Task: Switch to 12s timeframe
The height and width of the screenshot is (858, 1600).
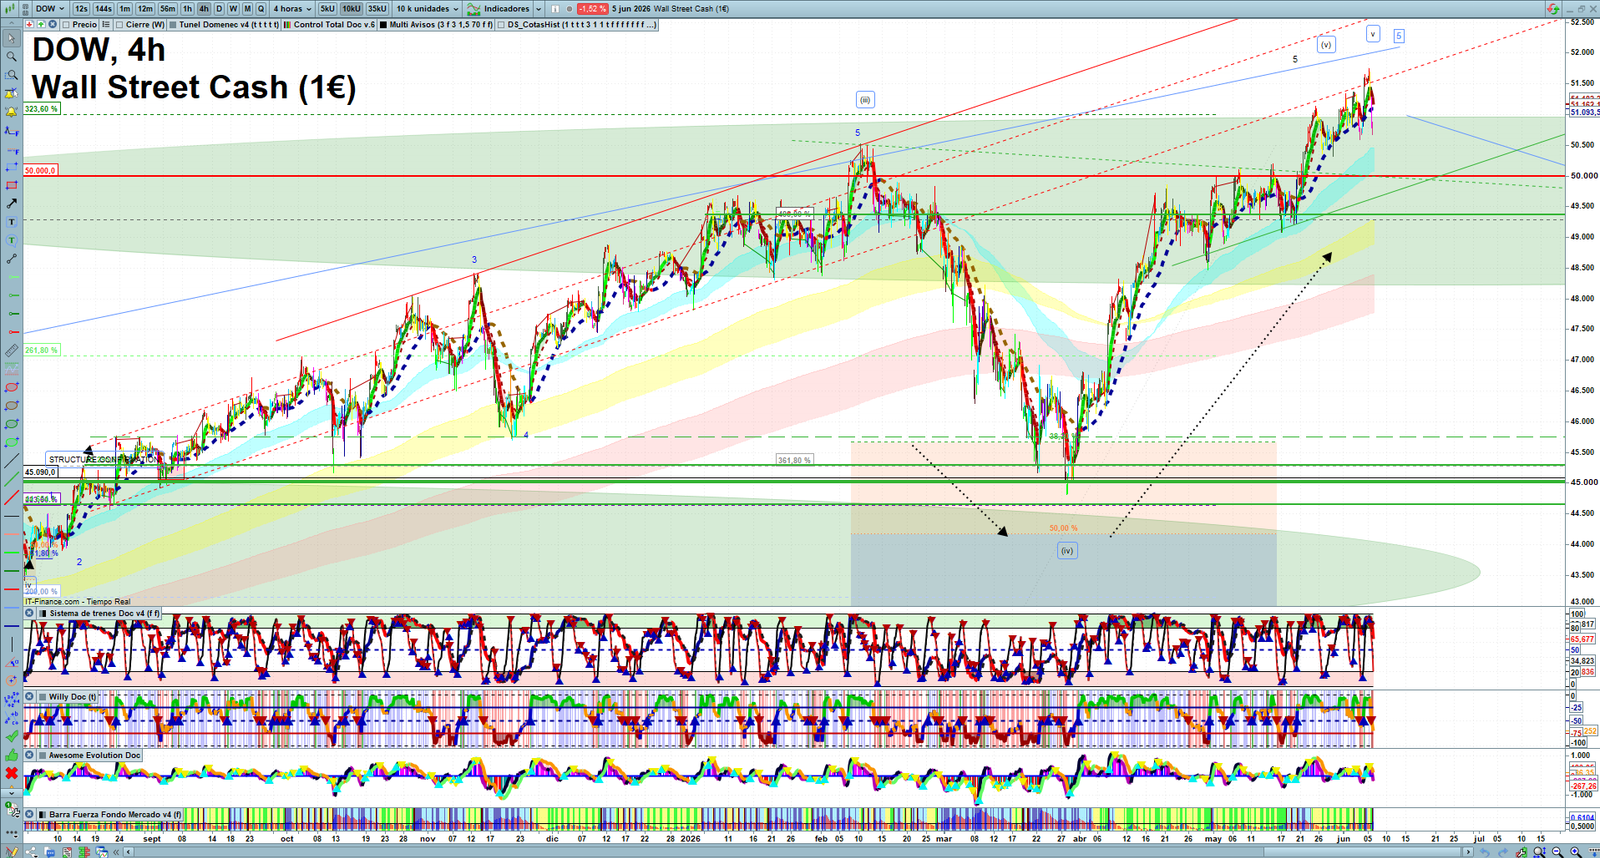Action: (81, 8)
